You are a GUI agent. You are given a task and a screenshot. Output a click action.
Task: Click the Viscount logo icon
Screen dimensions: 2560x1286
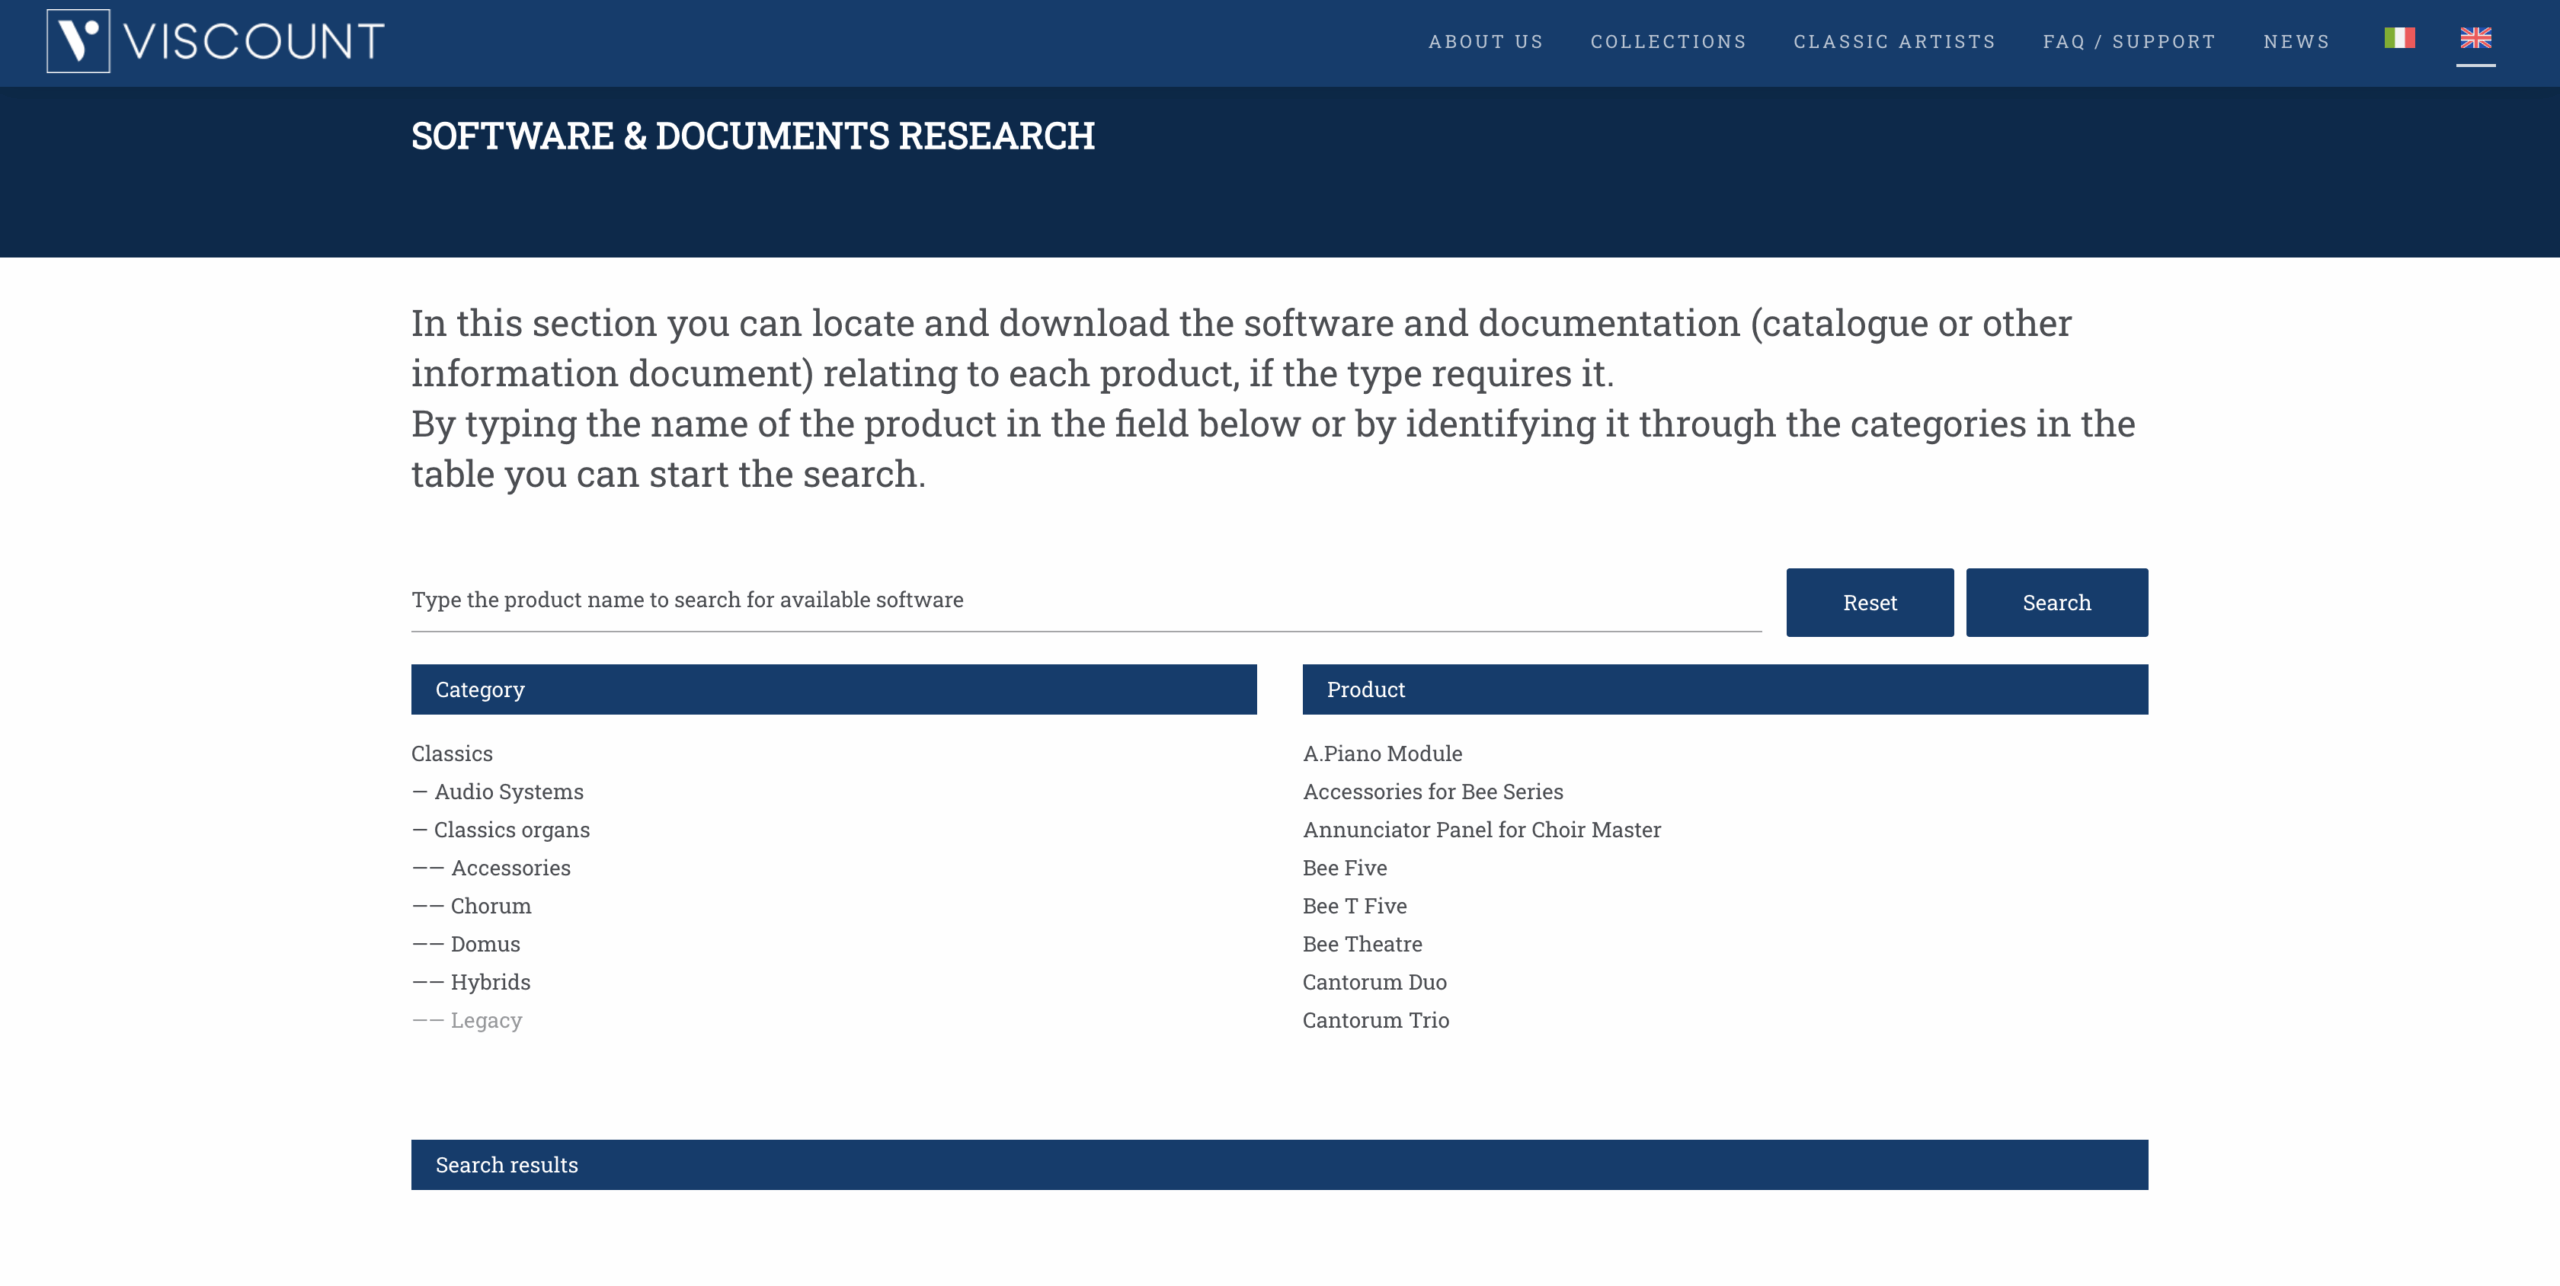pyautogui.click(x=78, y=41)
